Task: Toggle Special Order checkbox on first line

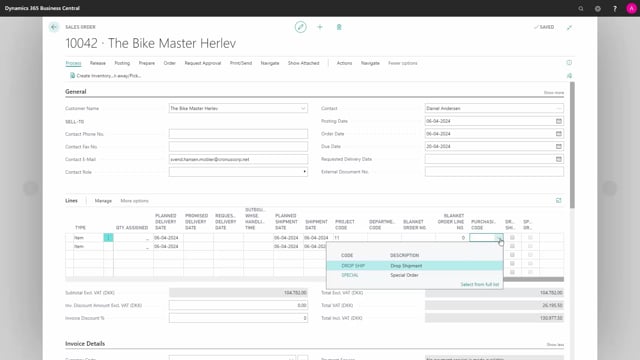Action: [530, 238]
